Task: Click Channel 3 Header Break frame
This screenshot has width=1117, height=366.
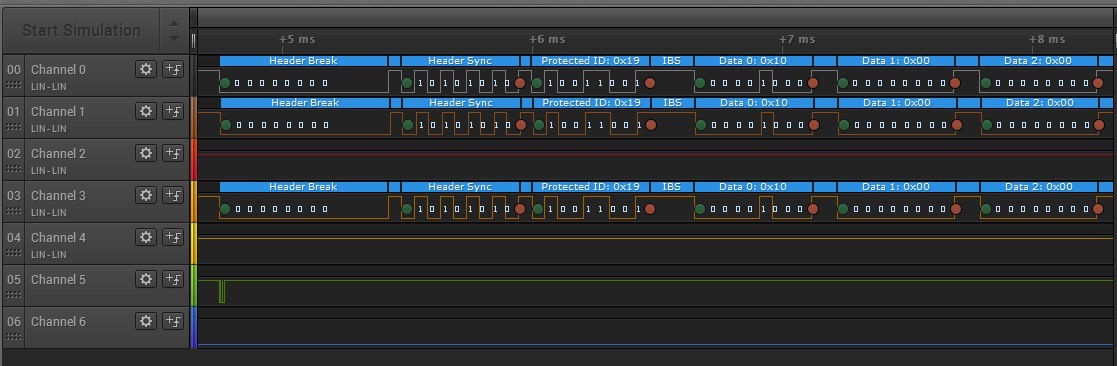Action: (x=303, y=187)
